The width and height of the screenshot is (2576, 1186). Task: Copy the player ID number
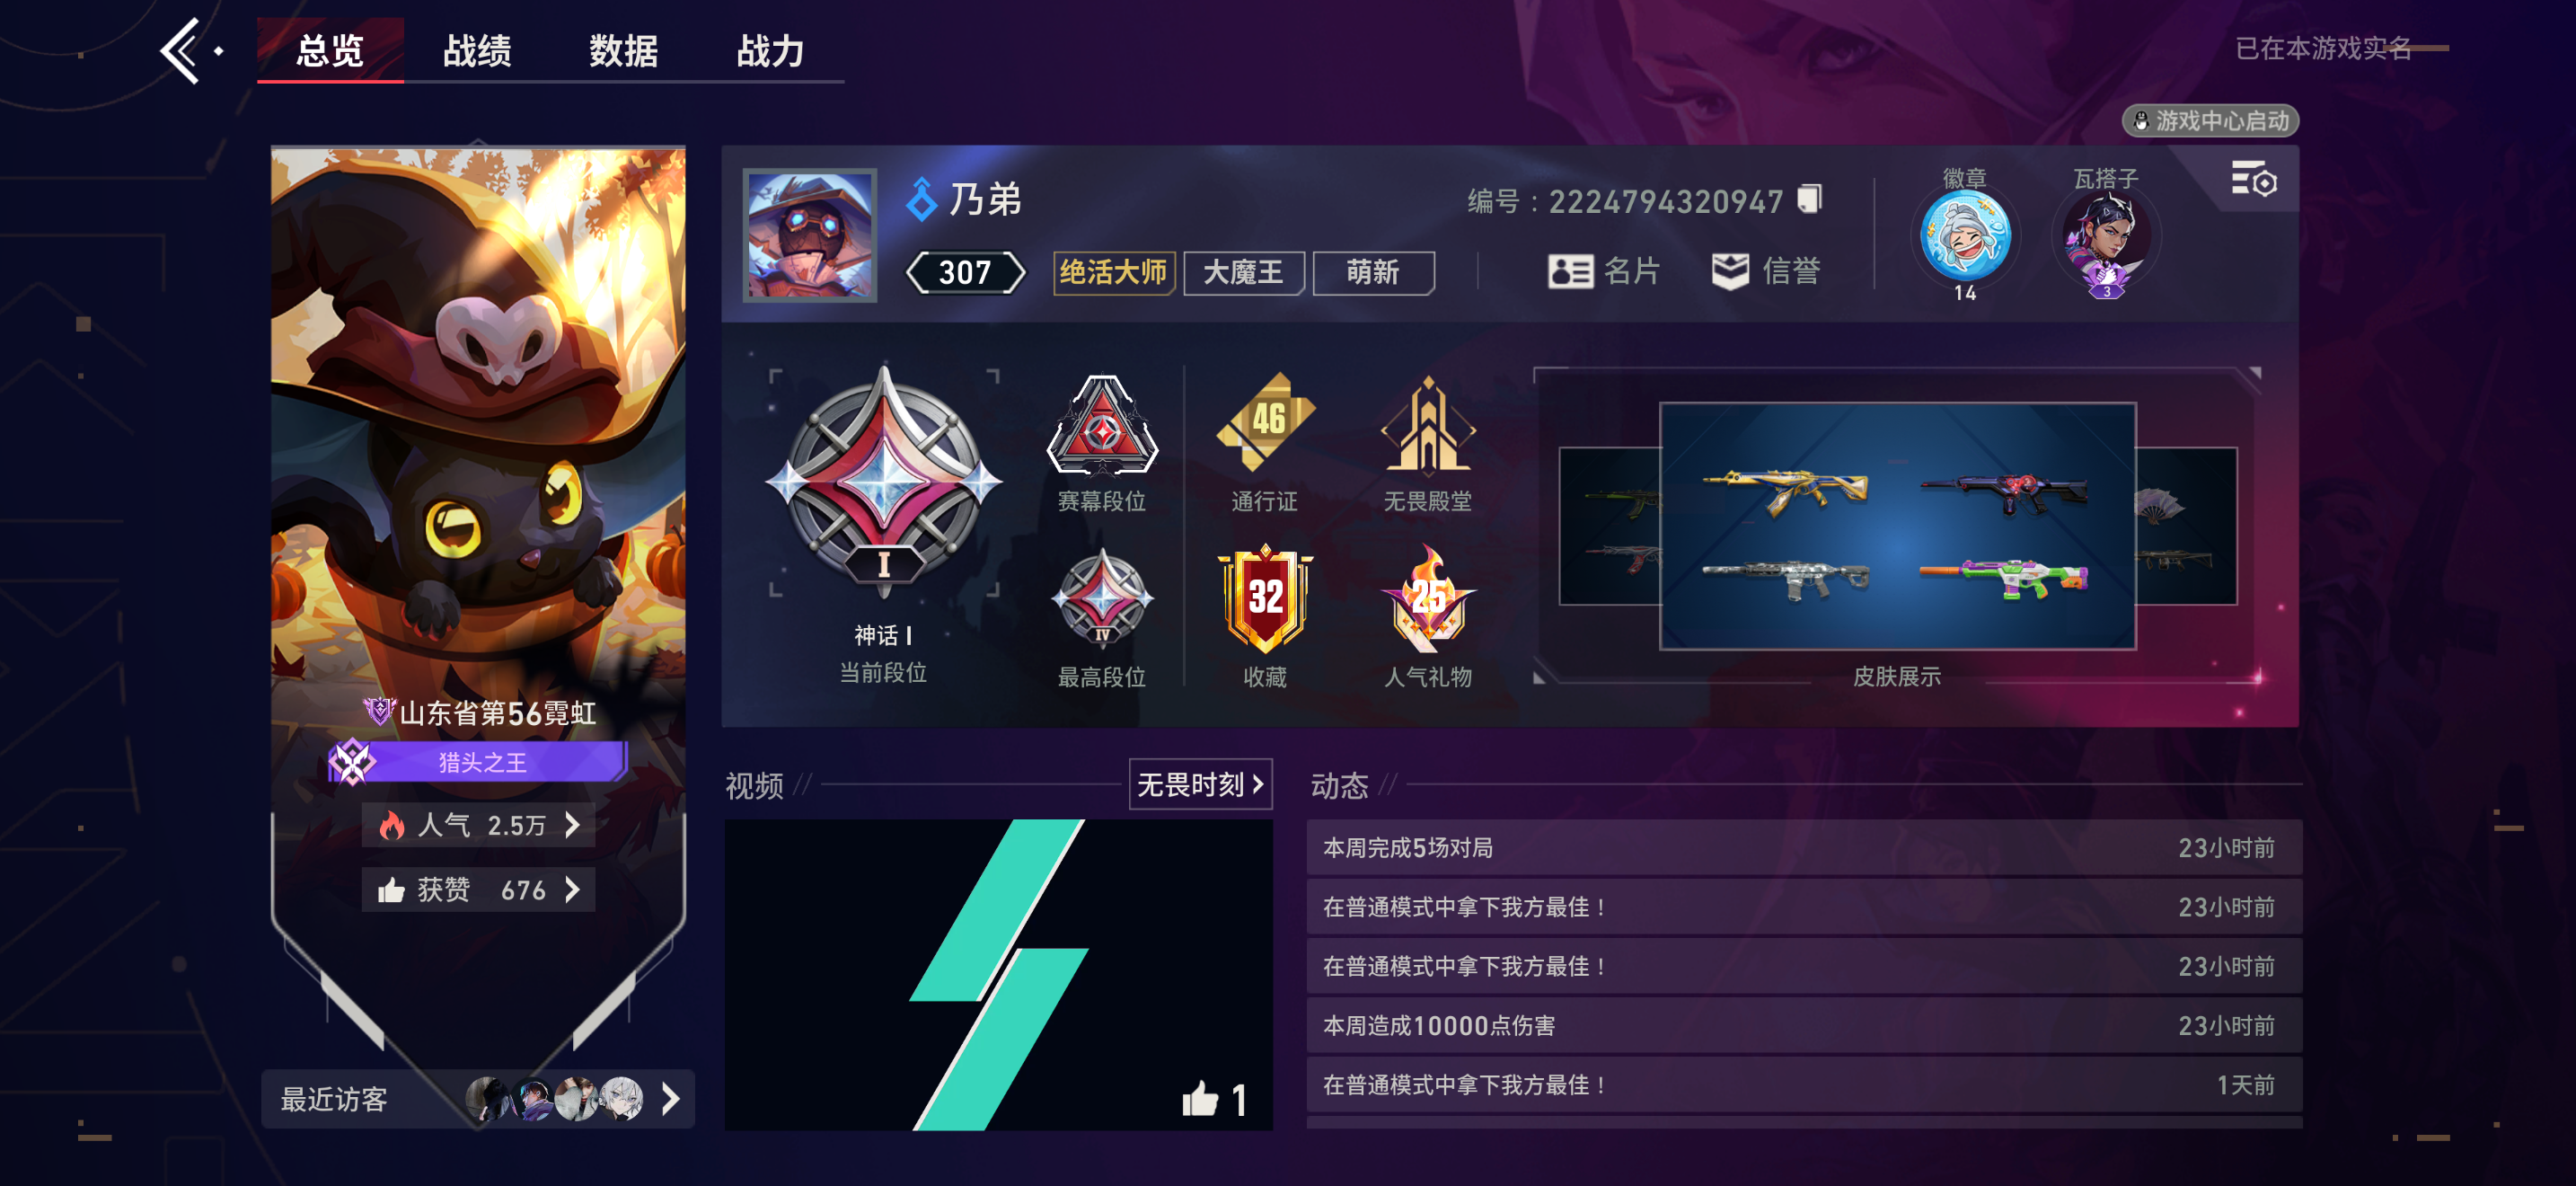1809,200
